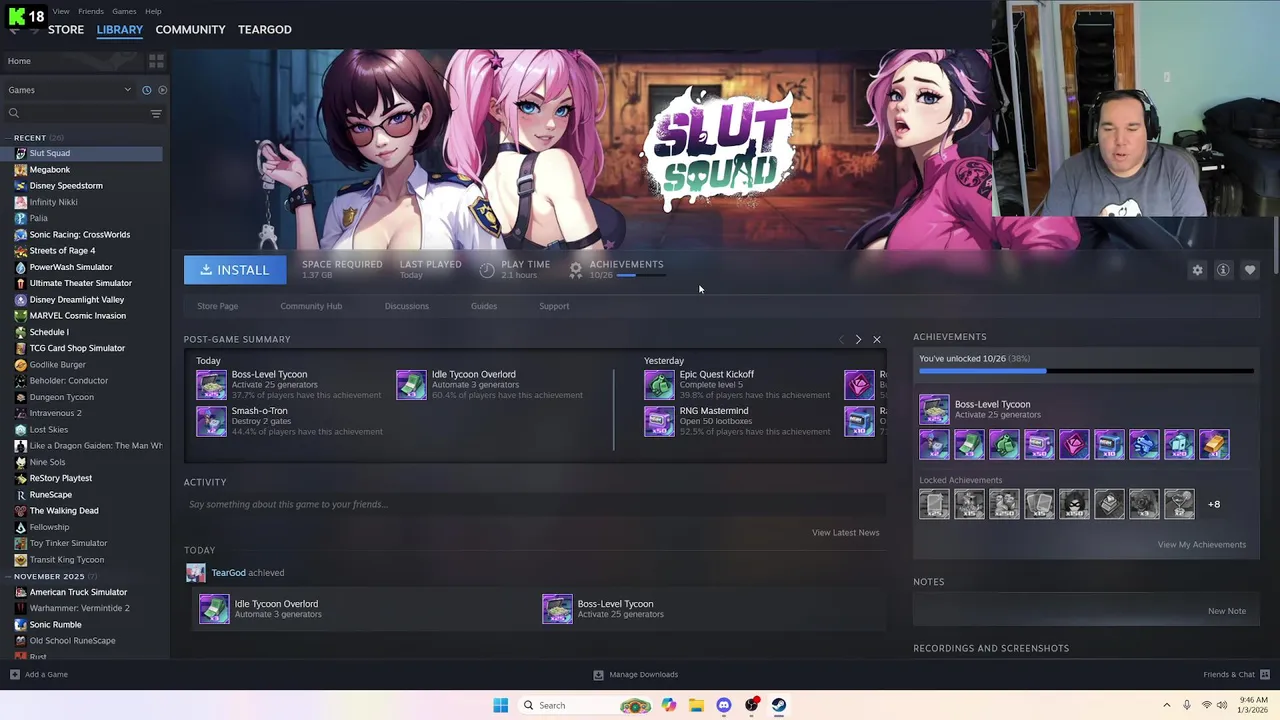Open the TEARGOD profile tab
The width and height of the screenshot is (1280, 720).
point(265,30)
